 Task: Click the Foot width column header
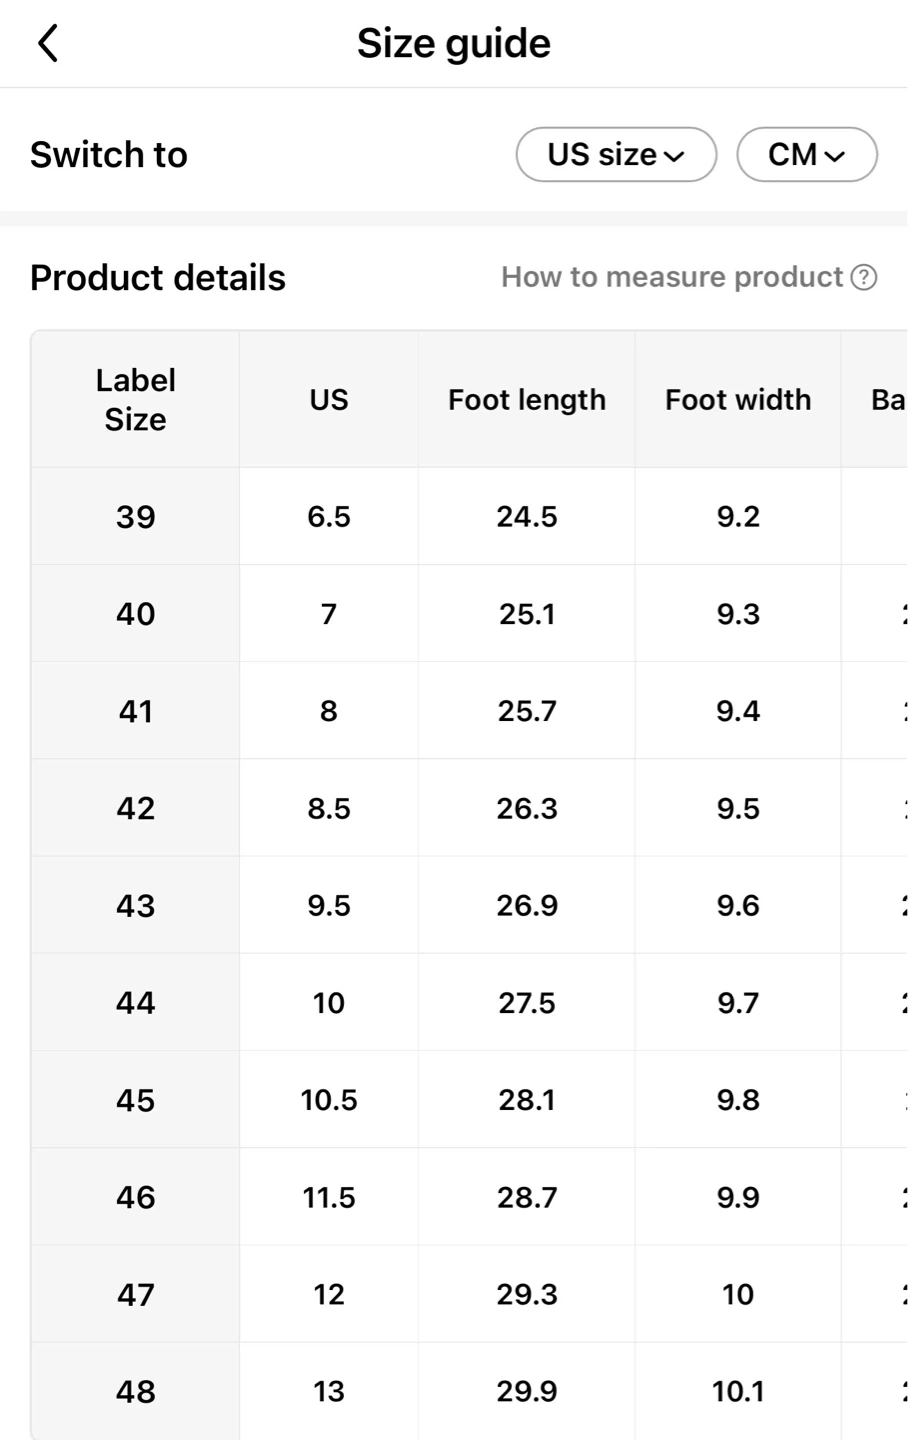click(738, 400)
